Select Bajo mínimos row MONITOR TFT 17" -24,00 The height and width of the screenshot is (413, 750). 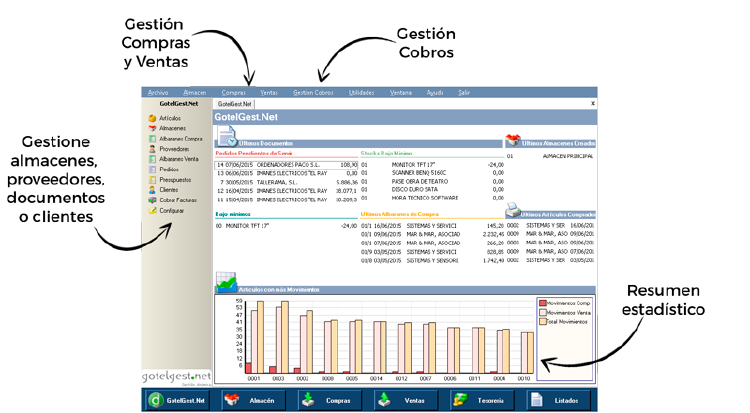point(287,226)
